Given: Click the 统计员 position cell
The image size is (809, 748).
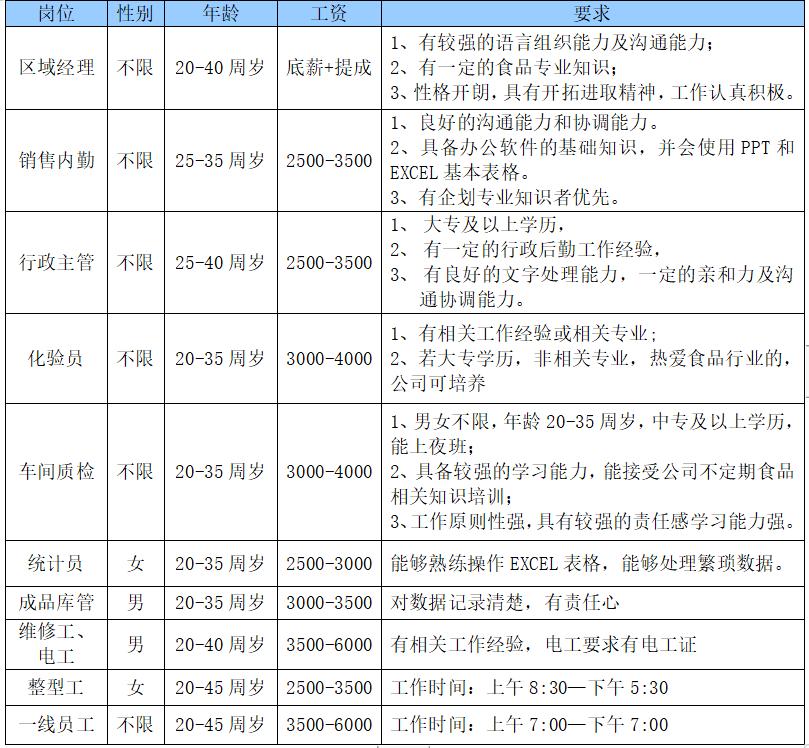Looking at the screenshot, I should 56,563.
